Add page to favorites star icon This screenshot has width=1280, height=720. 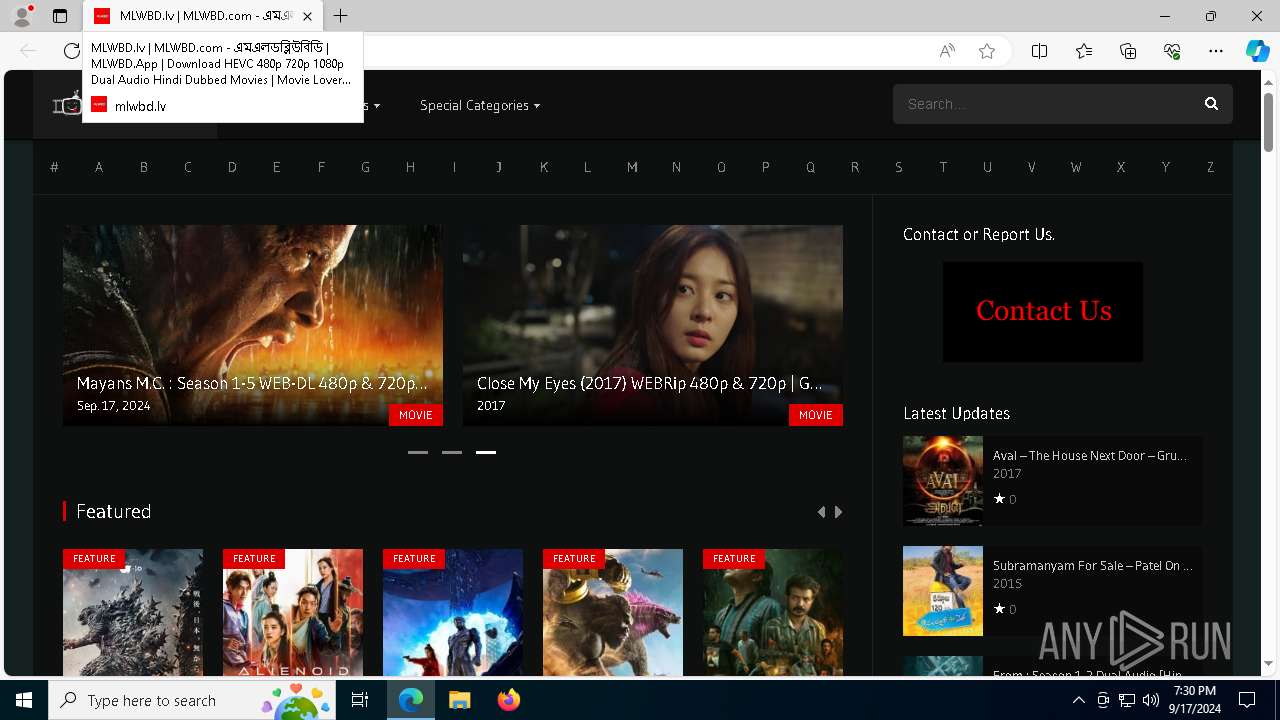987,51
